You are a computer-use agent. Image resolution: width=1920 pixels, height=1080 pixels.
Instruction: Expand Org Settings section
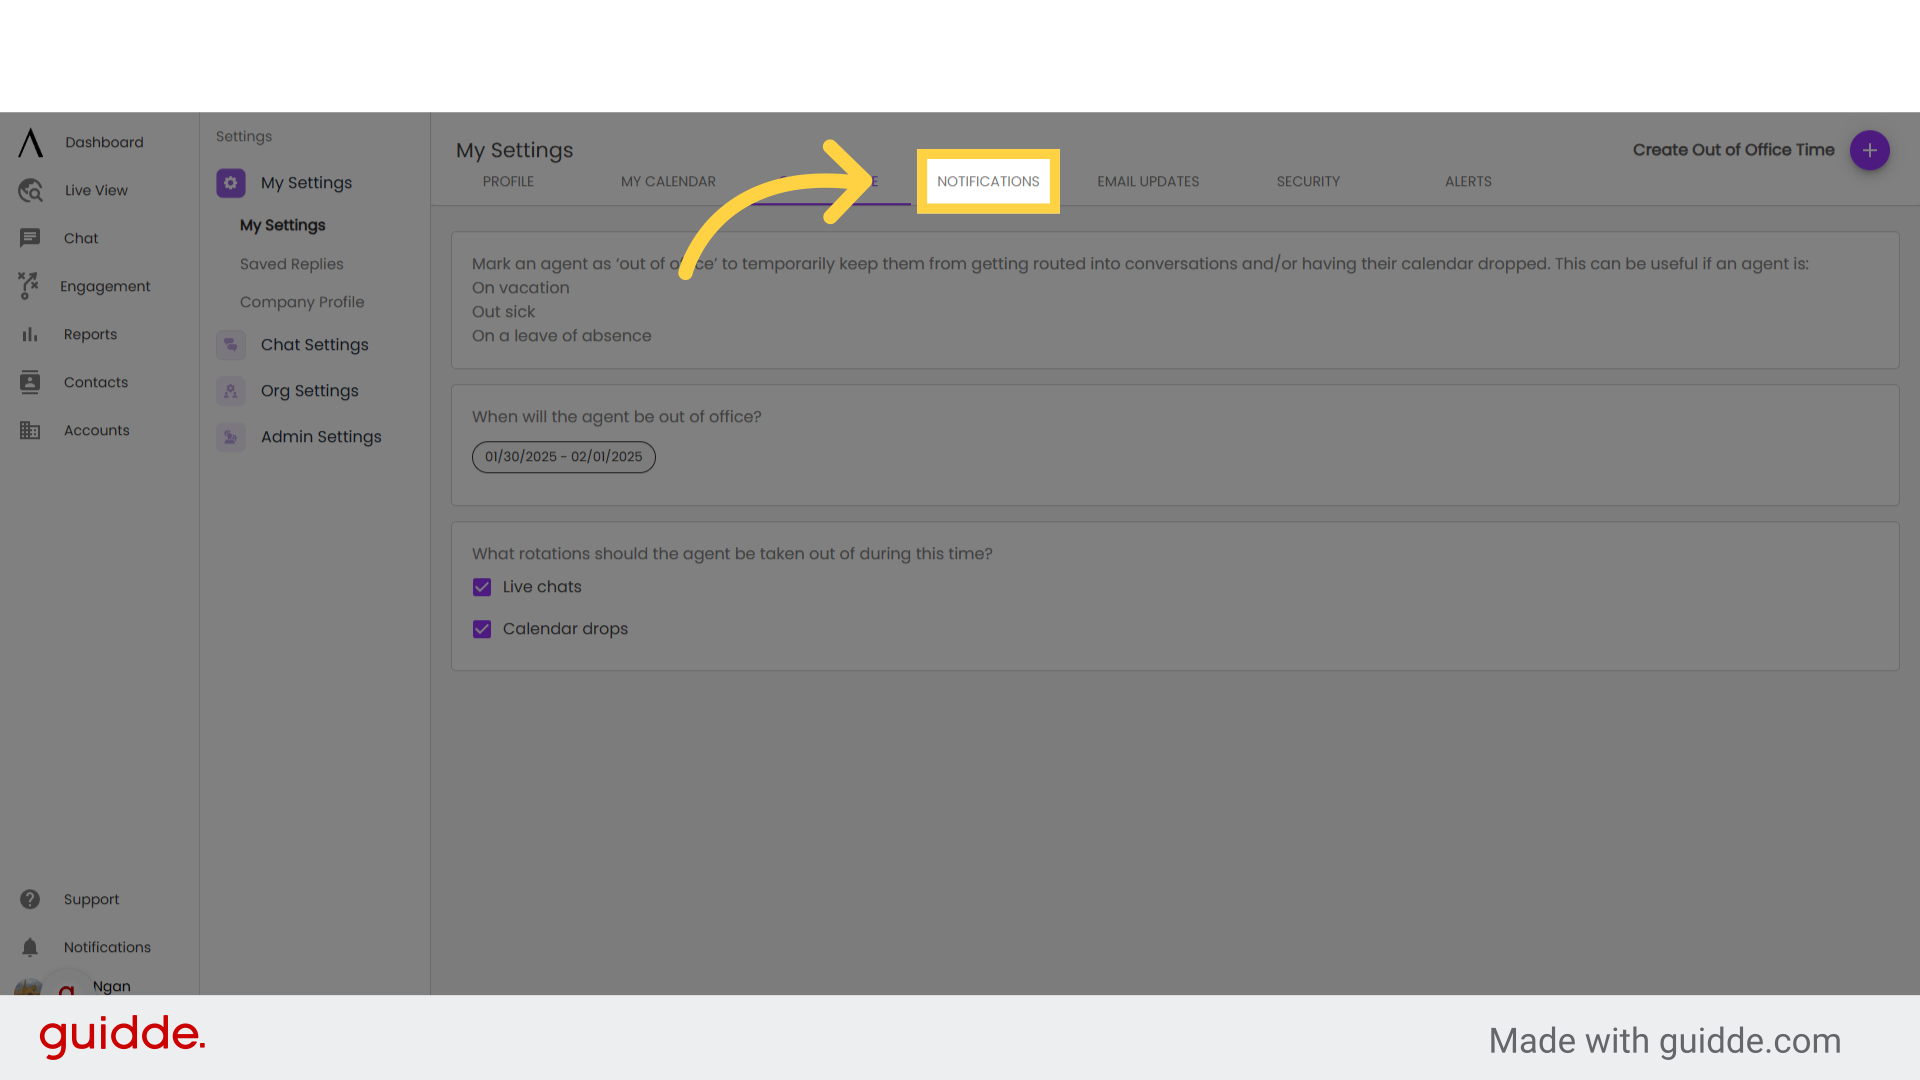[x=309, y=391]
